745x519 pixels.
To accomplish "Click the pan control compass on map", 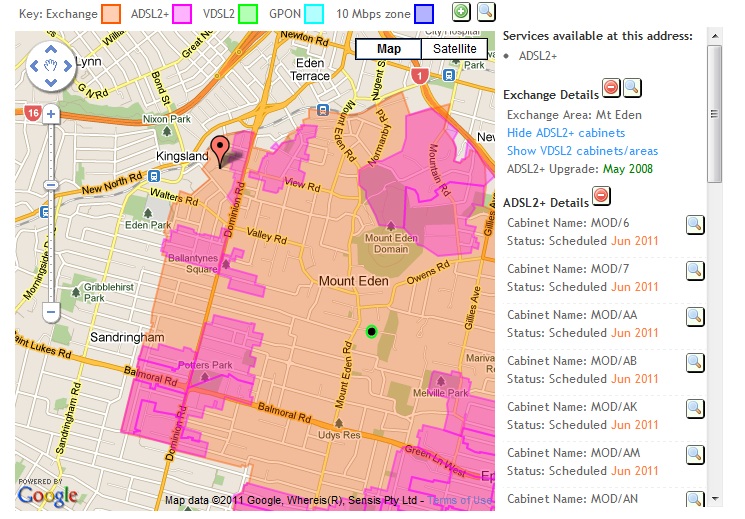I will (x=50, y=66).
